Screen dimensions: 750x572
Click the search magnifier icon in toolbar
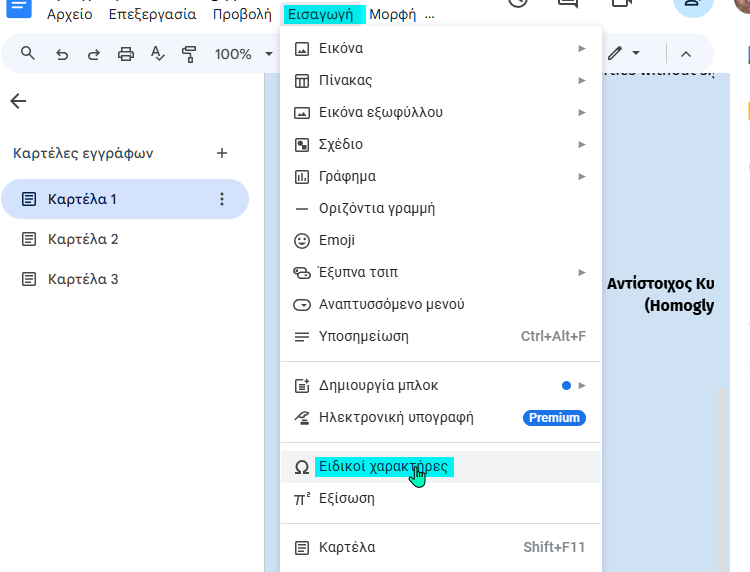tap(28, 54)
